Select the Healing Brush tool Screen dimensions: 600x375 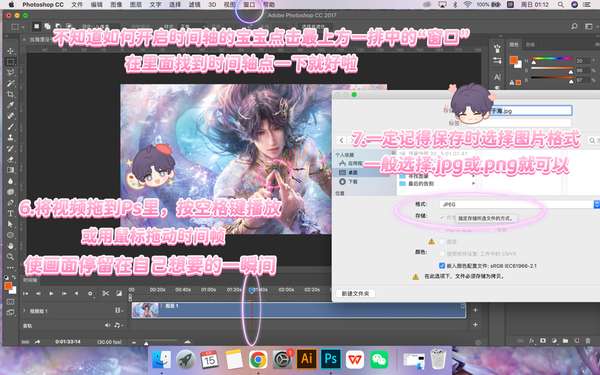point(11,116)
